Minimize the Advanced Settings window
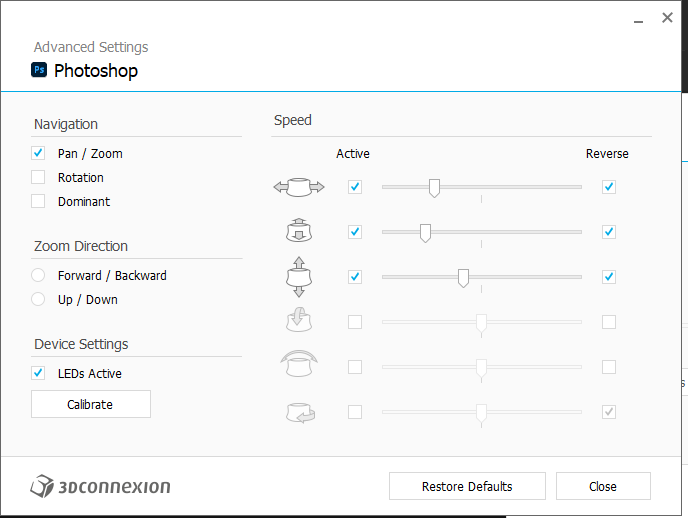The height and width of the screenshot is (518, 688). tap(637, 18)
